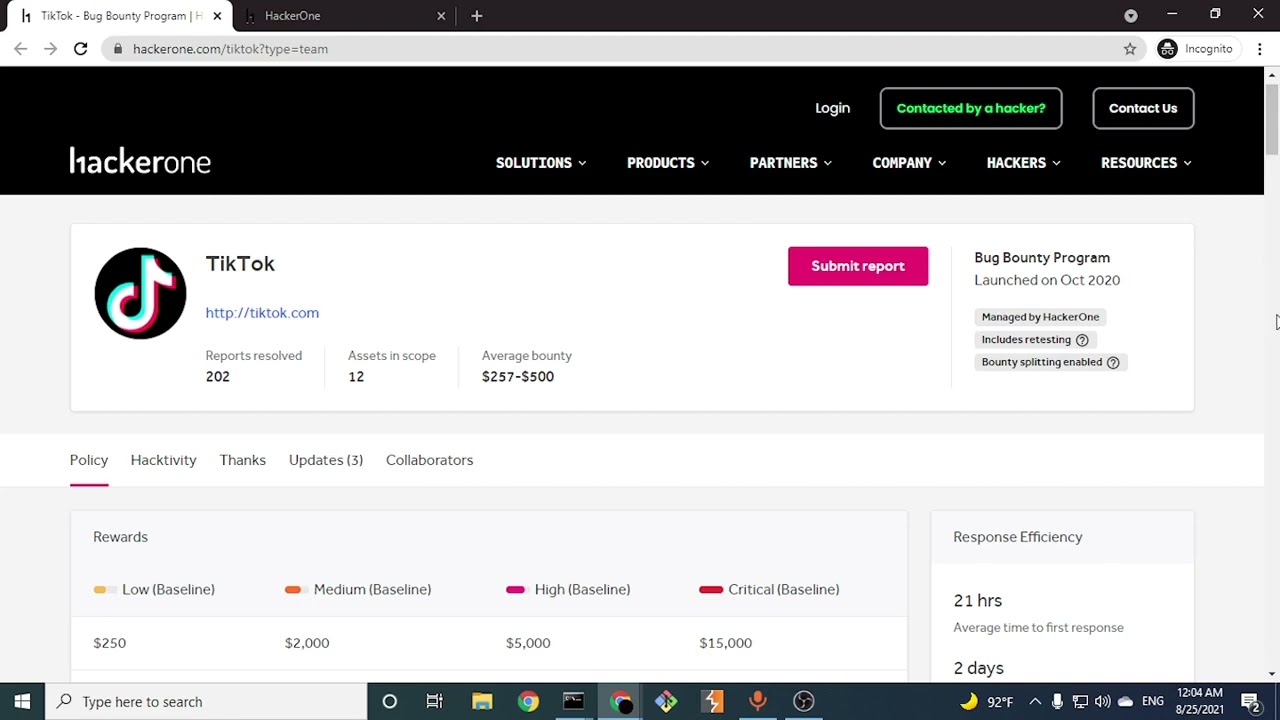
Task: Open the Windows Start menu
Action: point(22,702)
